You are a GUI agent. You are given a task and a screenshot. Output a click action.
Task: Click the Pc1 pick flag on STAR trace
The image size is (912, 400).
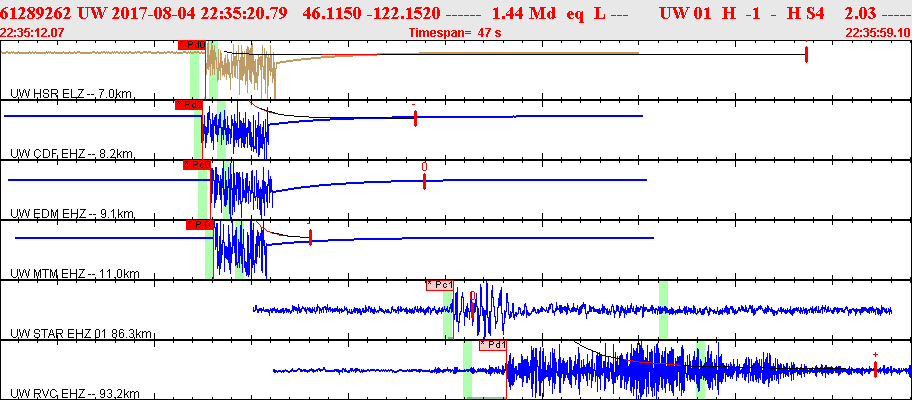click(x=439, y=285)
